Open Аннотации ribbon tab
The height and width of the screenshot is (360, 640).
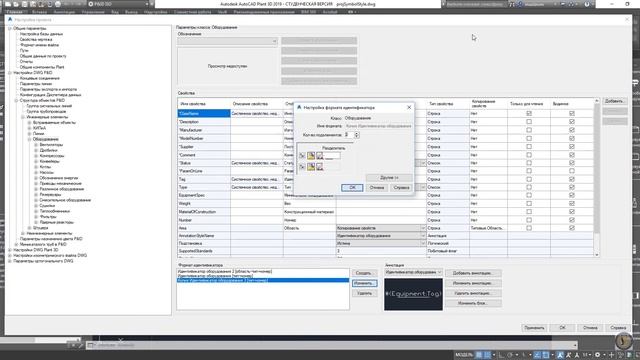64,12
